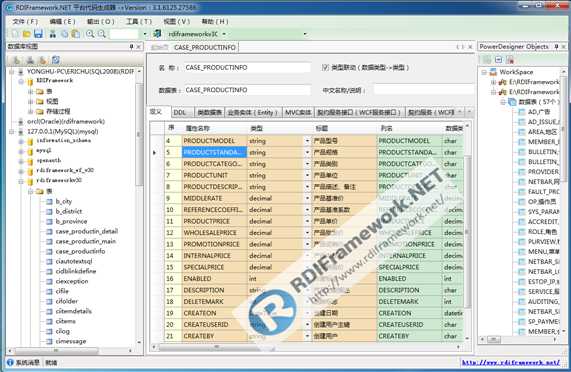Click the Zoom in magnifier icon
This screenshot has width=571, height=372.
[x=90, y=34]
